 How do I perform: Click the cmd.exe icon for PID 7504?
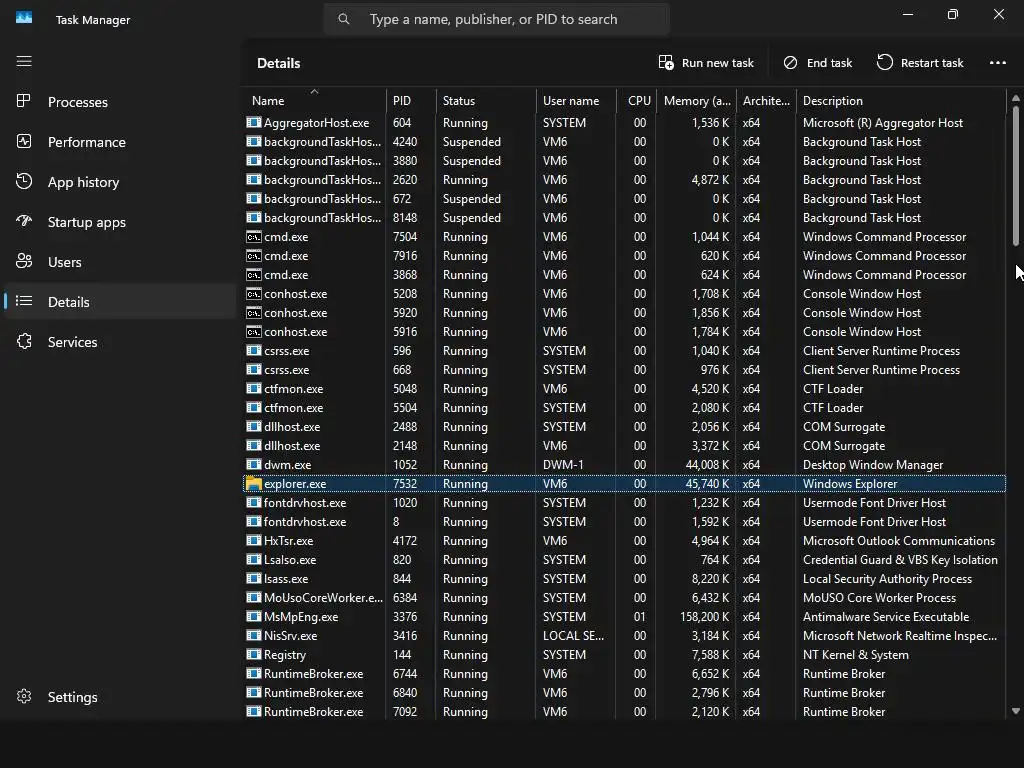(253, 237)
